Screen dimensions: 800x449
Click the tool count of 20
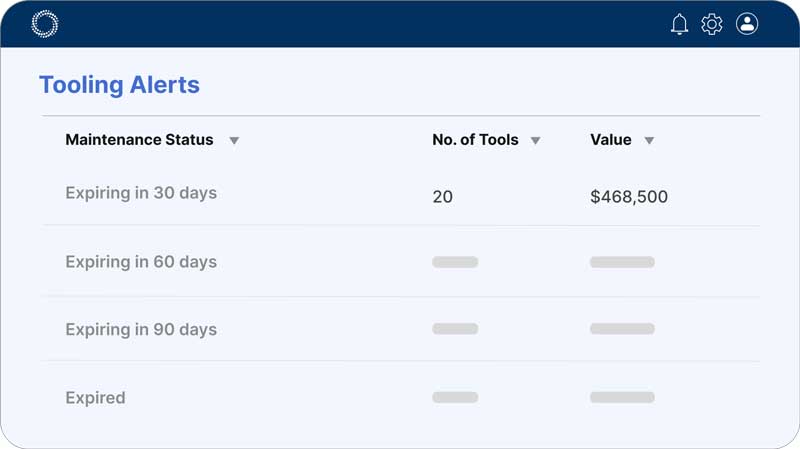tap(442, 197)
